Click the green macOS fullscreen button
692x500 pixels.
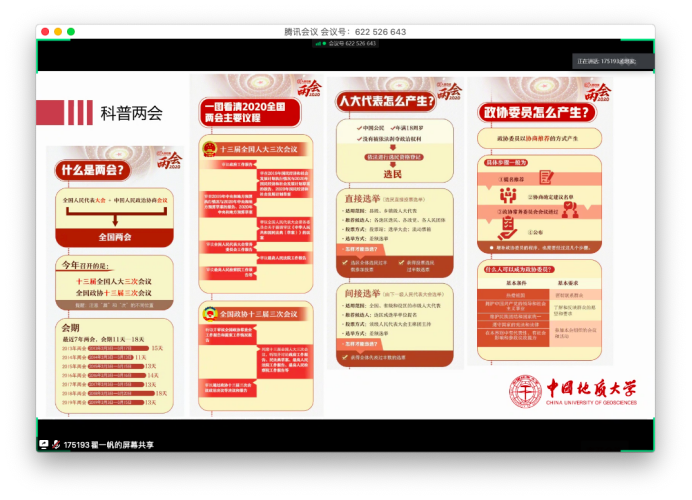(x=71, y=32)
